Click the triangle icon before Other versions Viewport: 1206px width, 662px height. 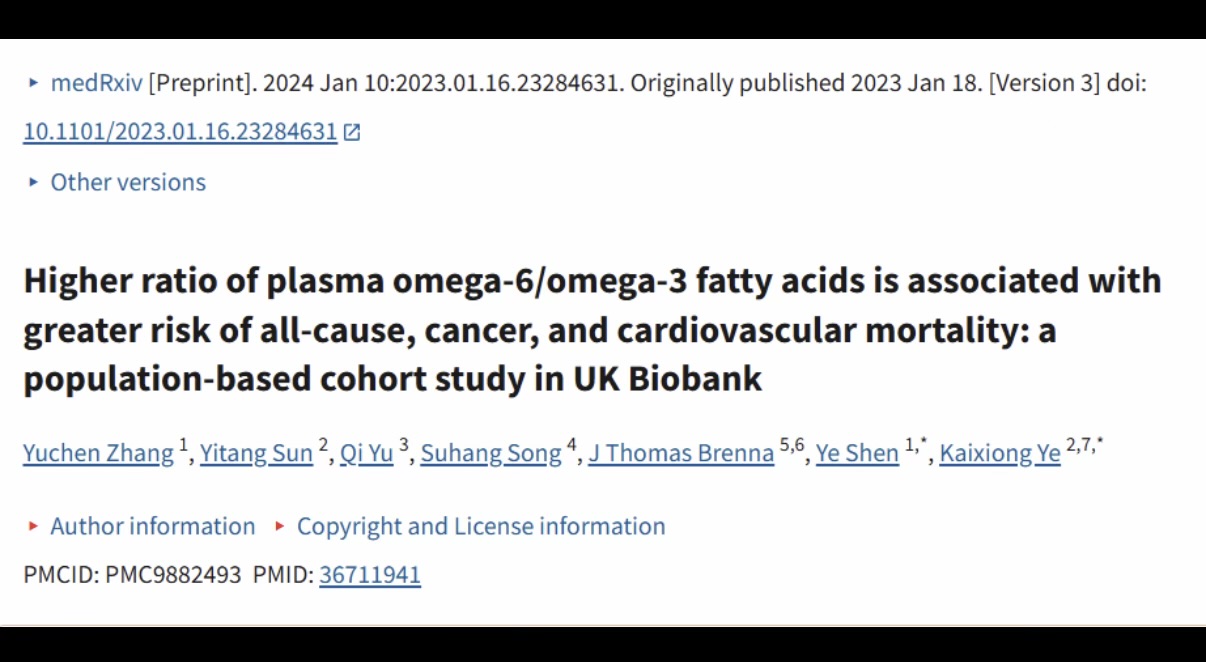point(33,182)
